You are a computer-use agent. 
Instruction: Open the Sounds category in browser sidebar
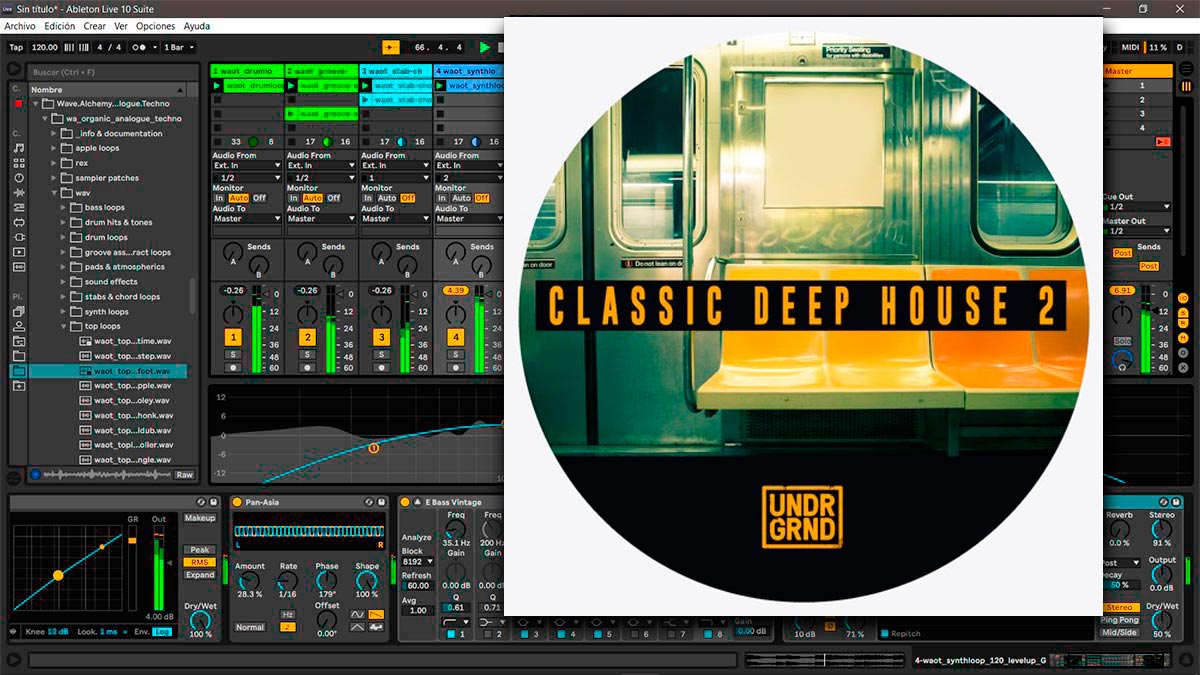pos(18,148)
